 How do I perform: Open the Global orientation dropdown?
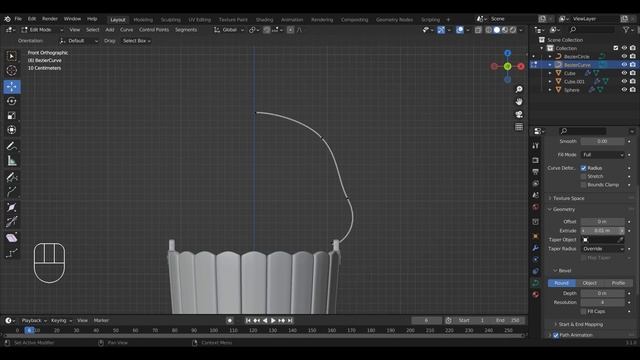tap(229, 30)
